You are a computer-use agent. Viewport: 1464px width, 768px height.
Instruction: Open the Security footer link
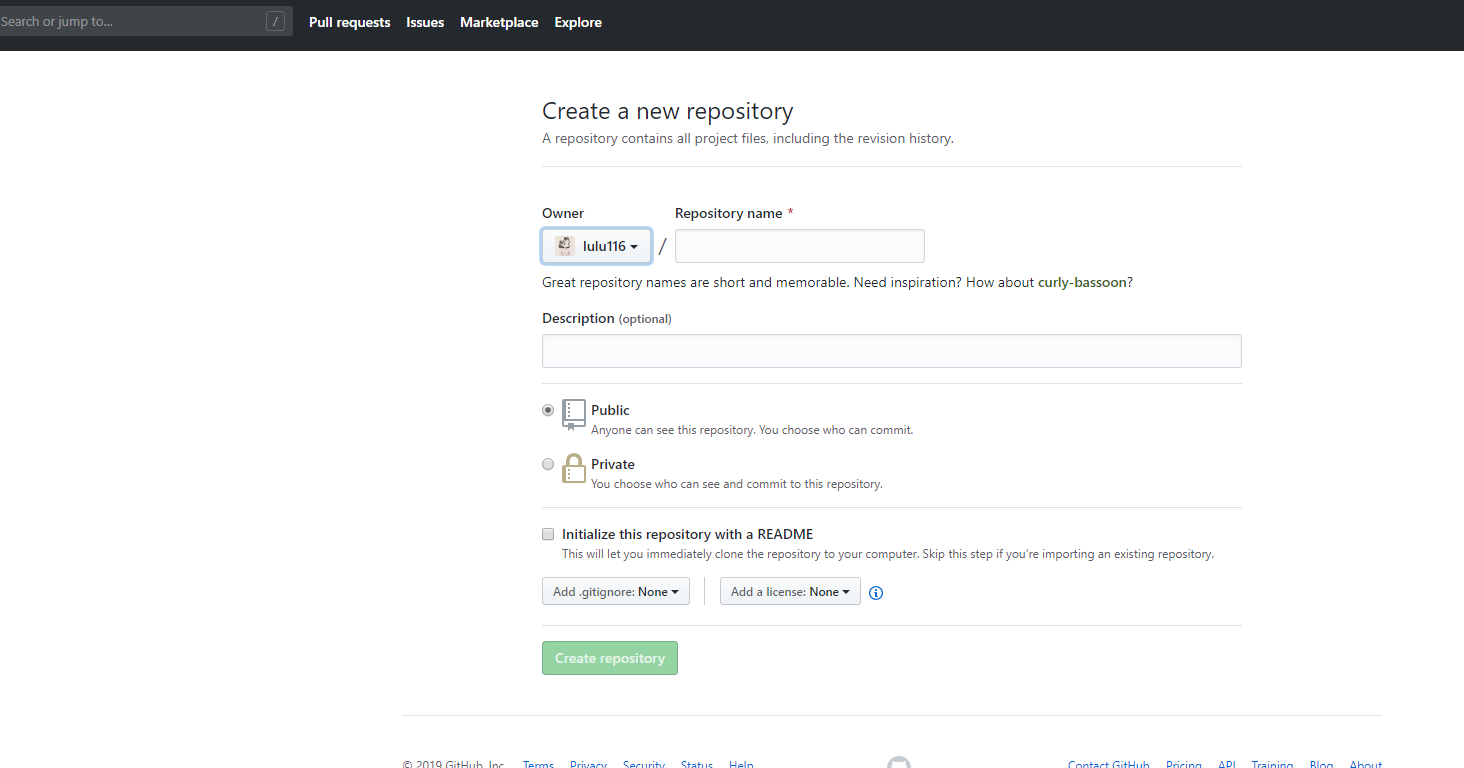tap(644, 765)
